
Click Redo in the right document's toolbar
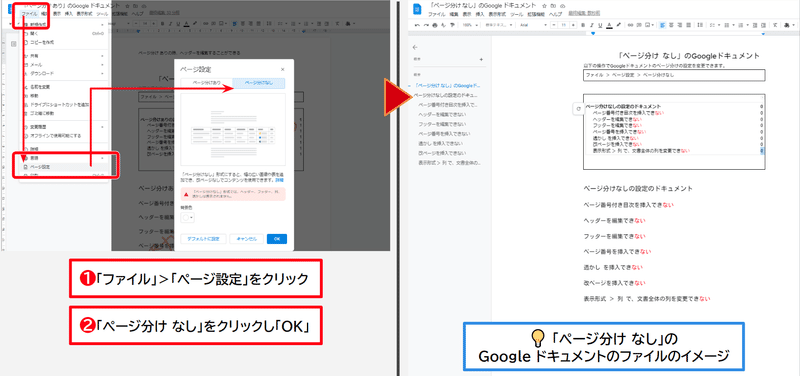click(426, 24)
